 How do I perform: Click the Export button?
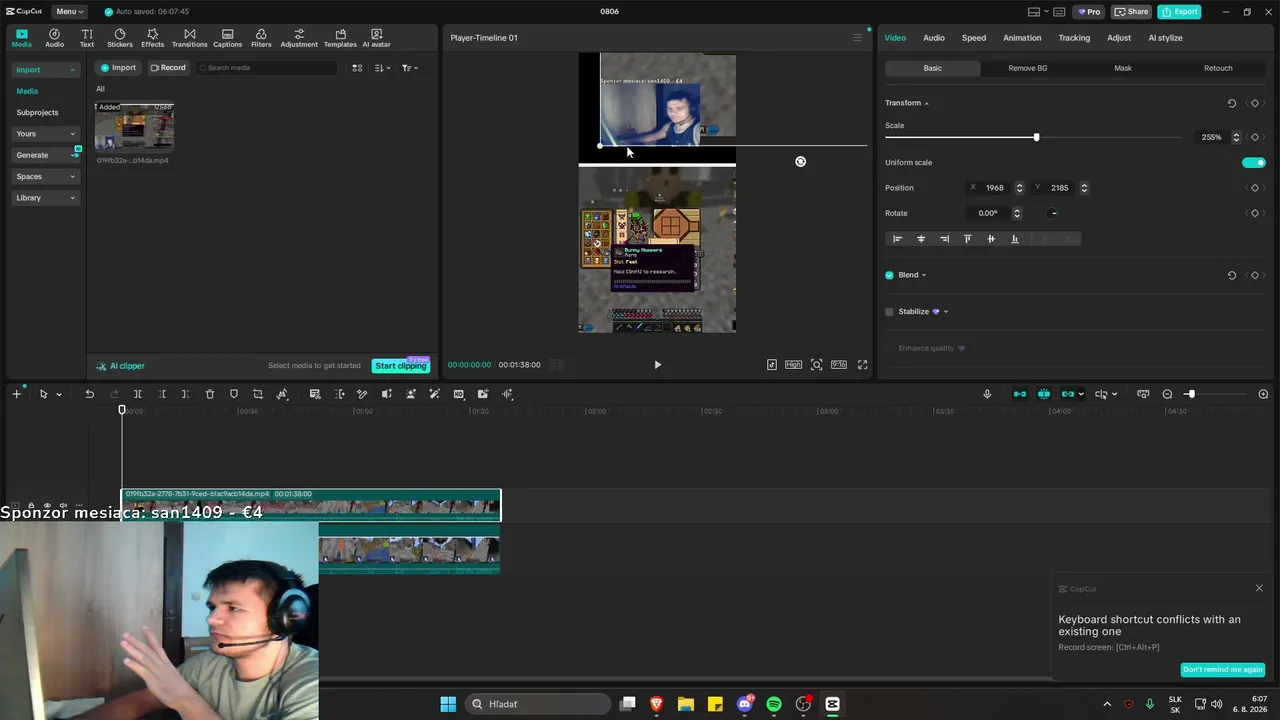(x=1179, y=12)
